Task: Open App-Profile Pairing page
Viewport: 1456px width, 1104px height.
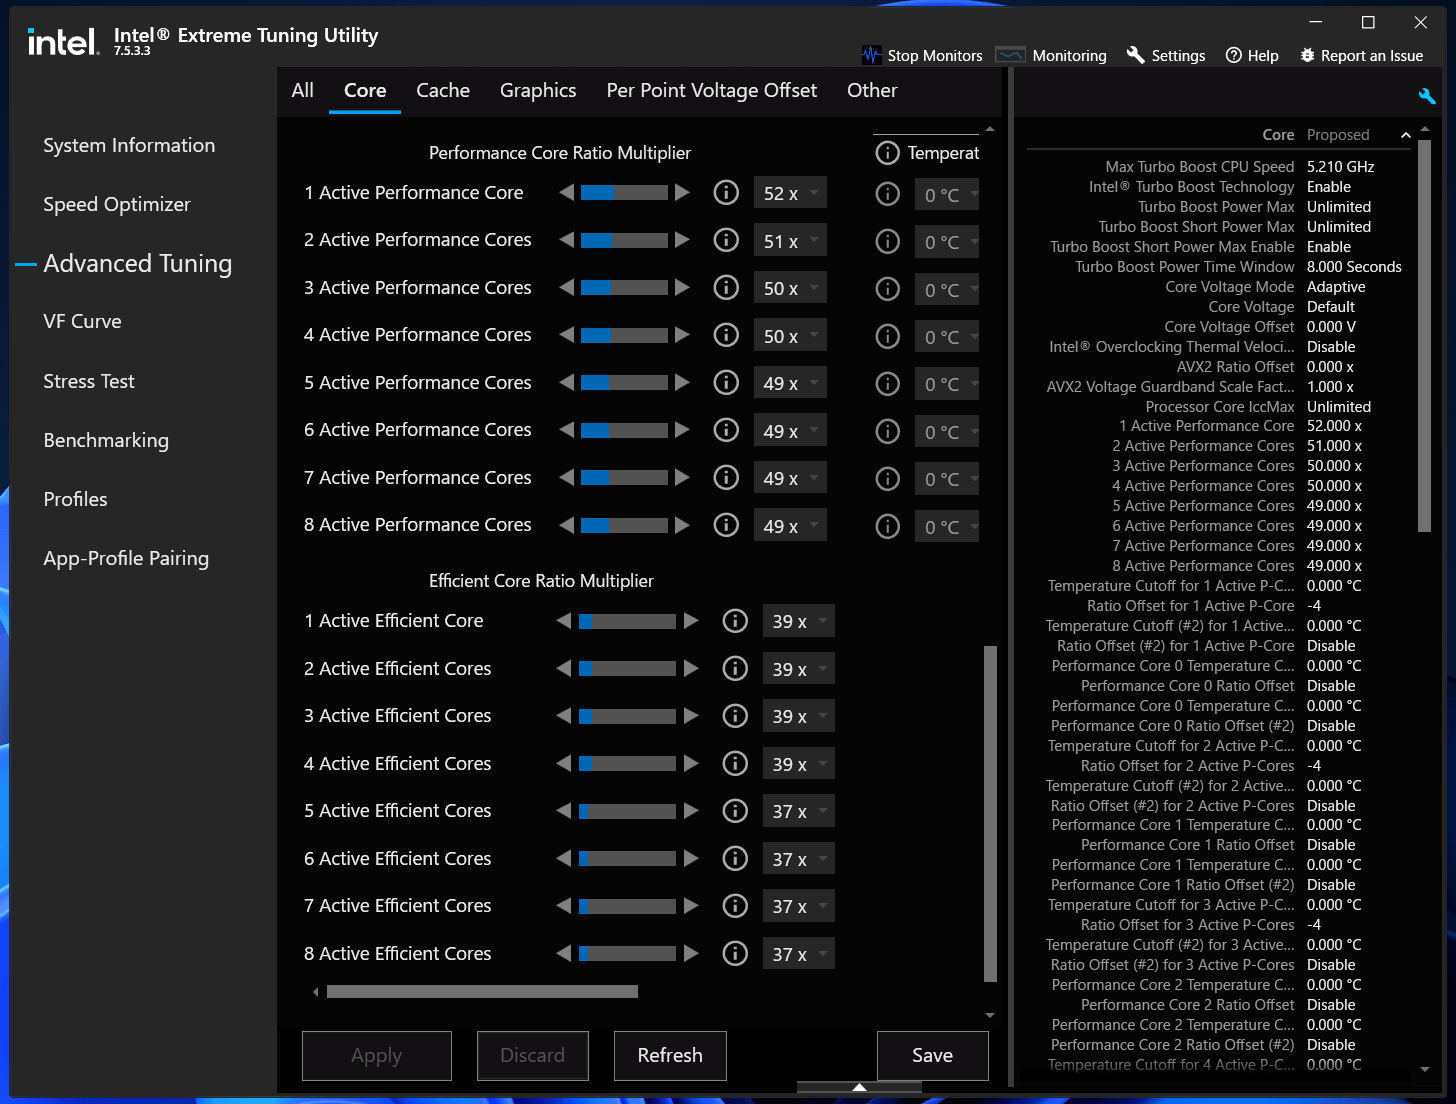Action: pos(126,558)
